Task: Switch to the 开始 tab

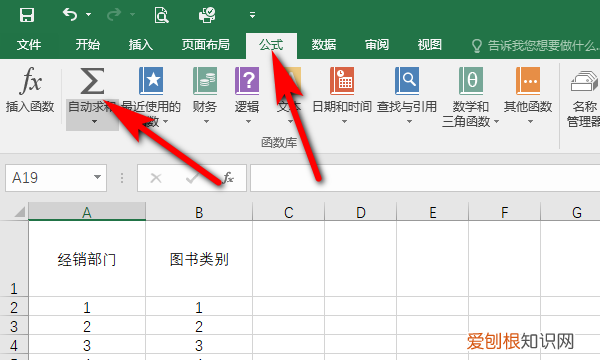Action: tap(87, 45)
